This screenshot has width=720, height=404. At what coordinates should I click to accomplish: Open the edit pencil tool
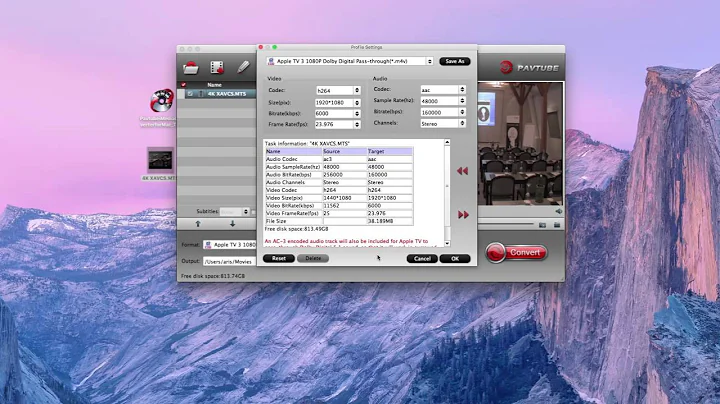(x=243, y=67)
